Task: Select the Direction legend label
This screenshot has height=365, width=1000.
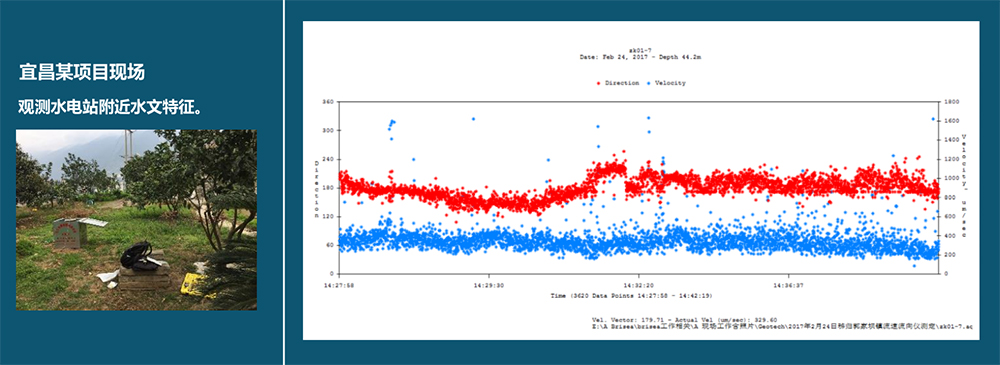Action: click(622, 83)
